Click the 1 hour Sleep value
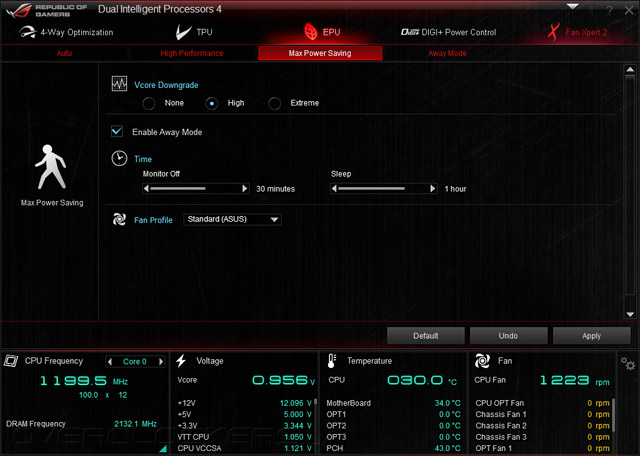 [x=456, y=189]
